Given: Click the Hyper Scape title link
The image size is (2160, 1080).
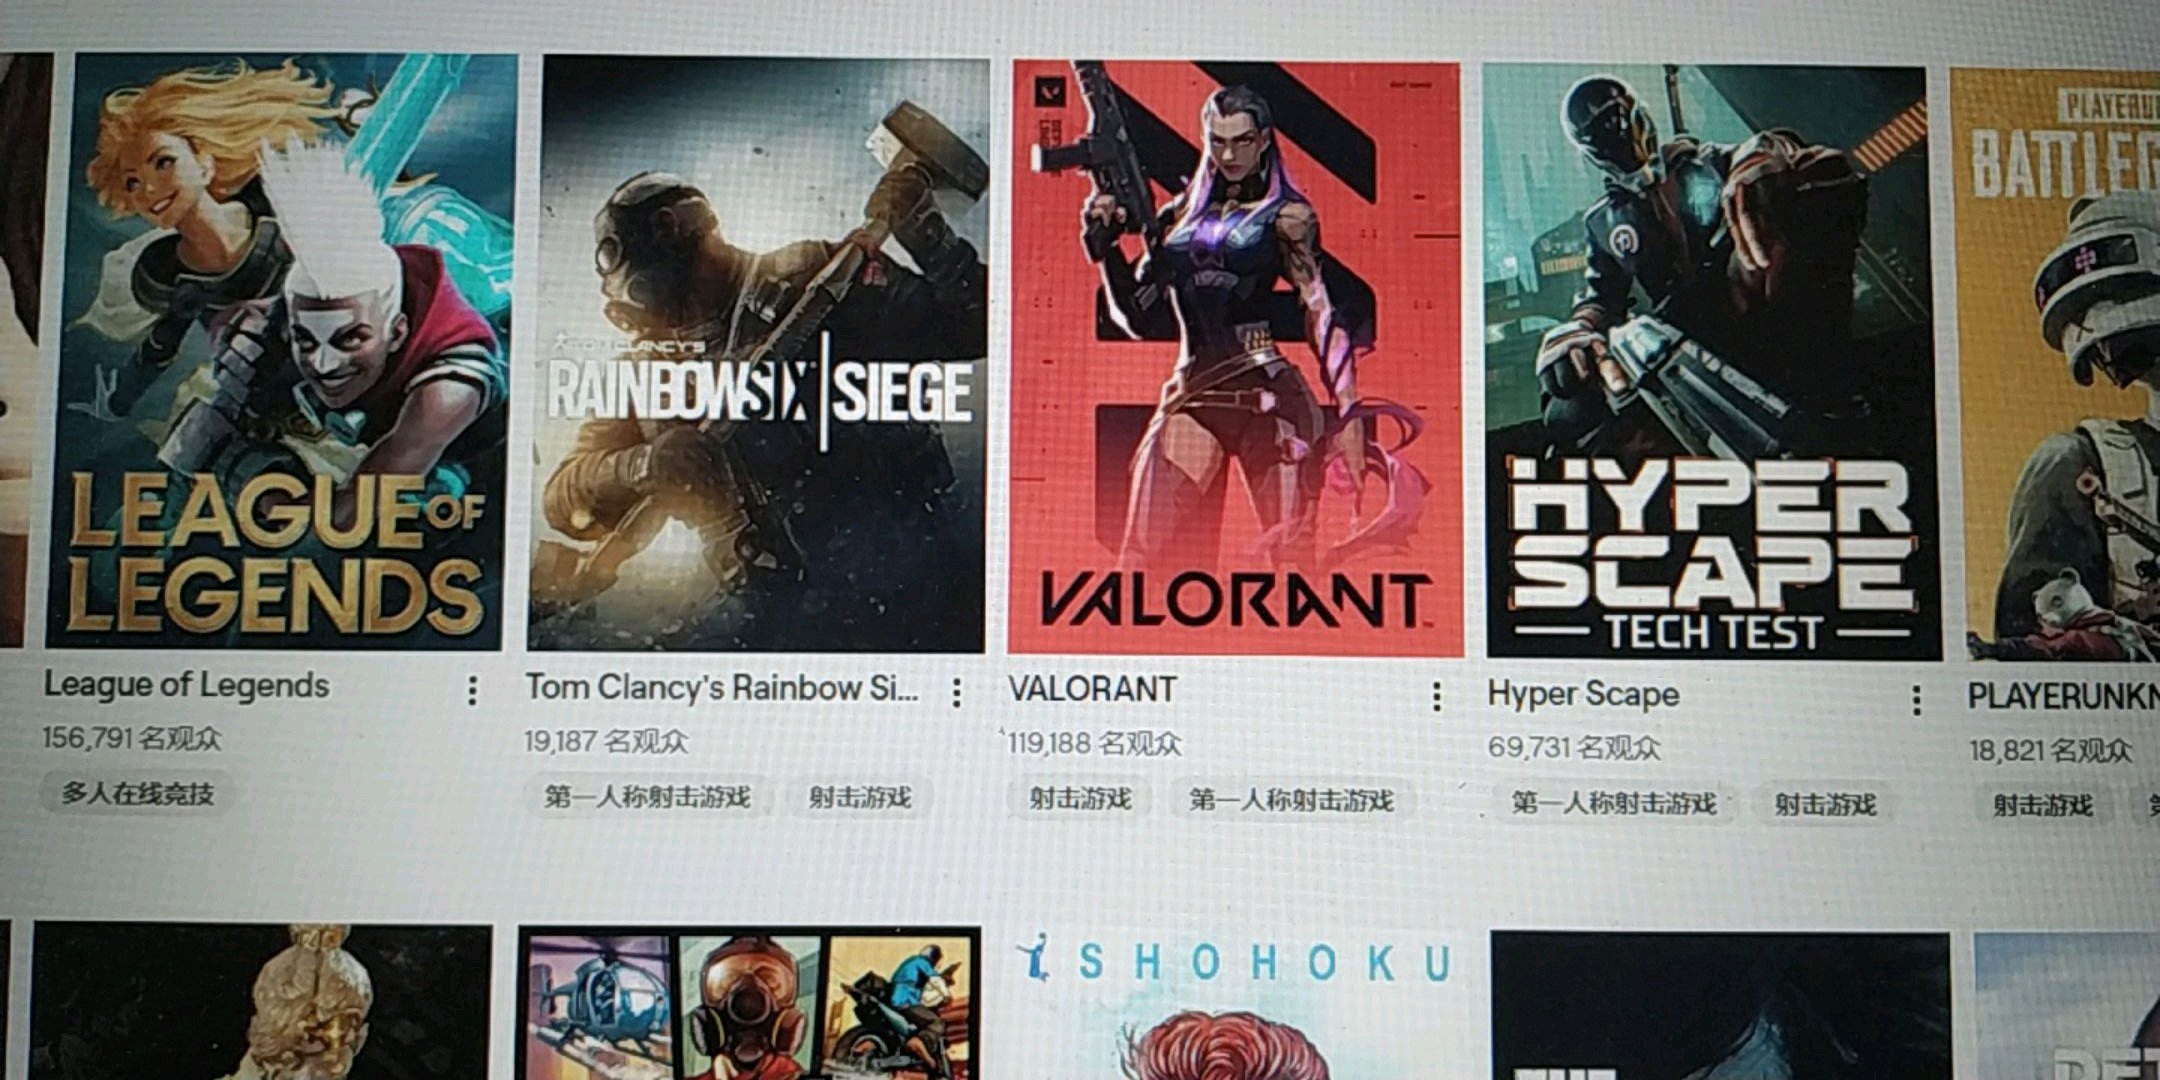Looking at the screenshot, I should click(1583, 694).
